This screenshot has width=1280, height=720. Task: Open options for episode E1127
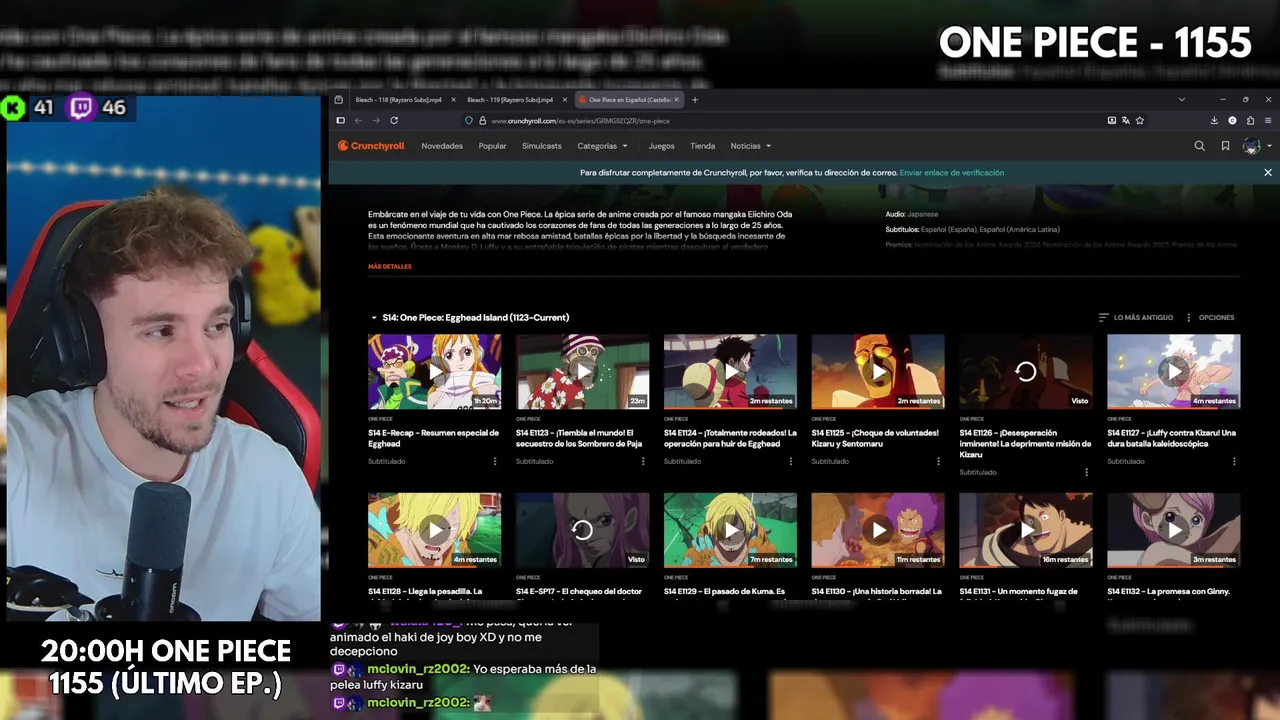click(x=1234, y=461)
